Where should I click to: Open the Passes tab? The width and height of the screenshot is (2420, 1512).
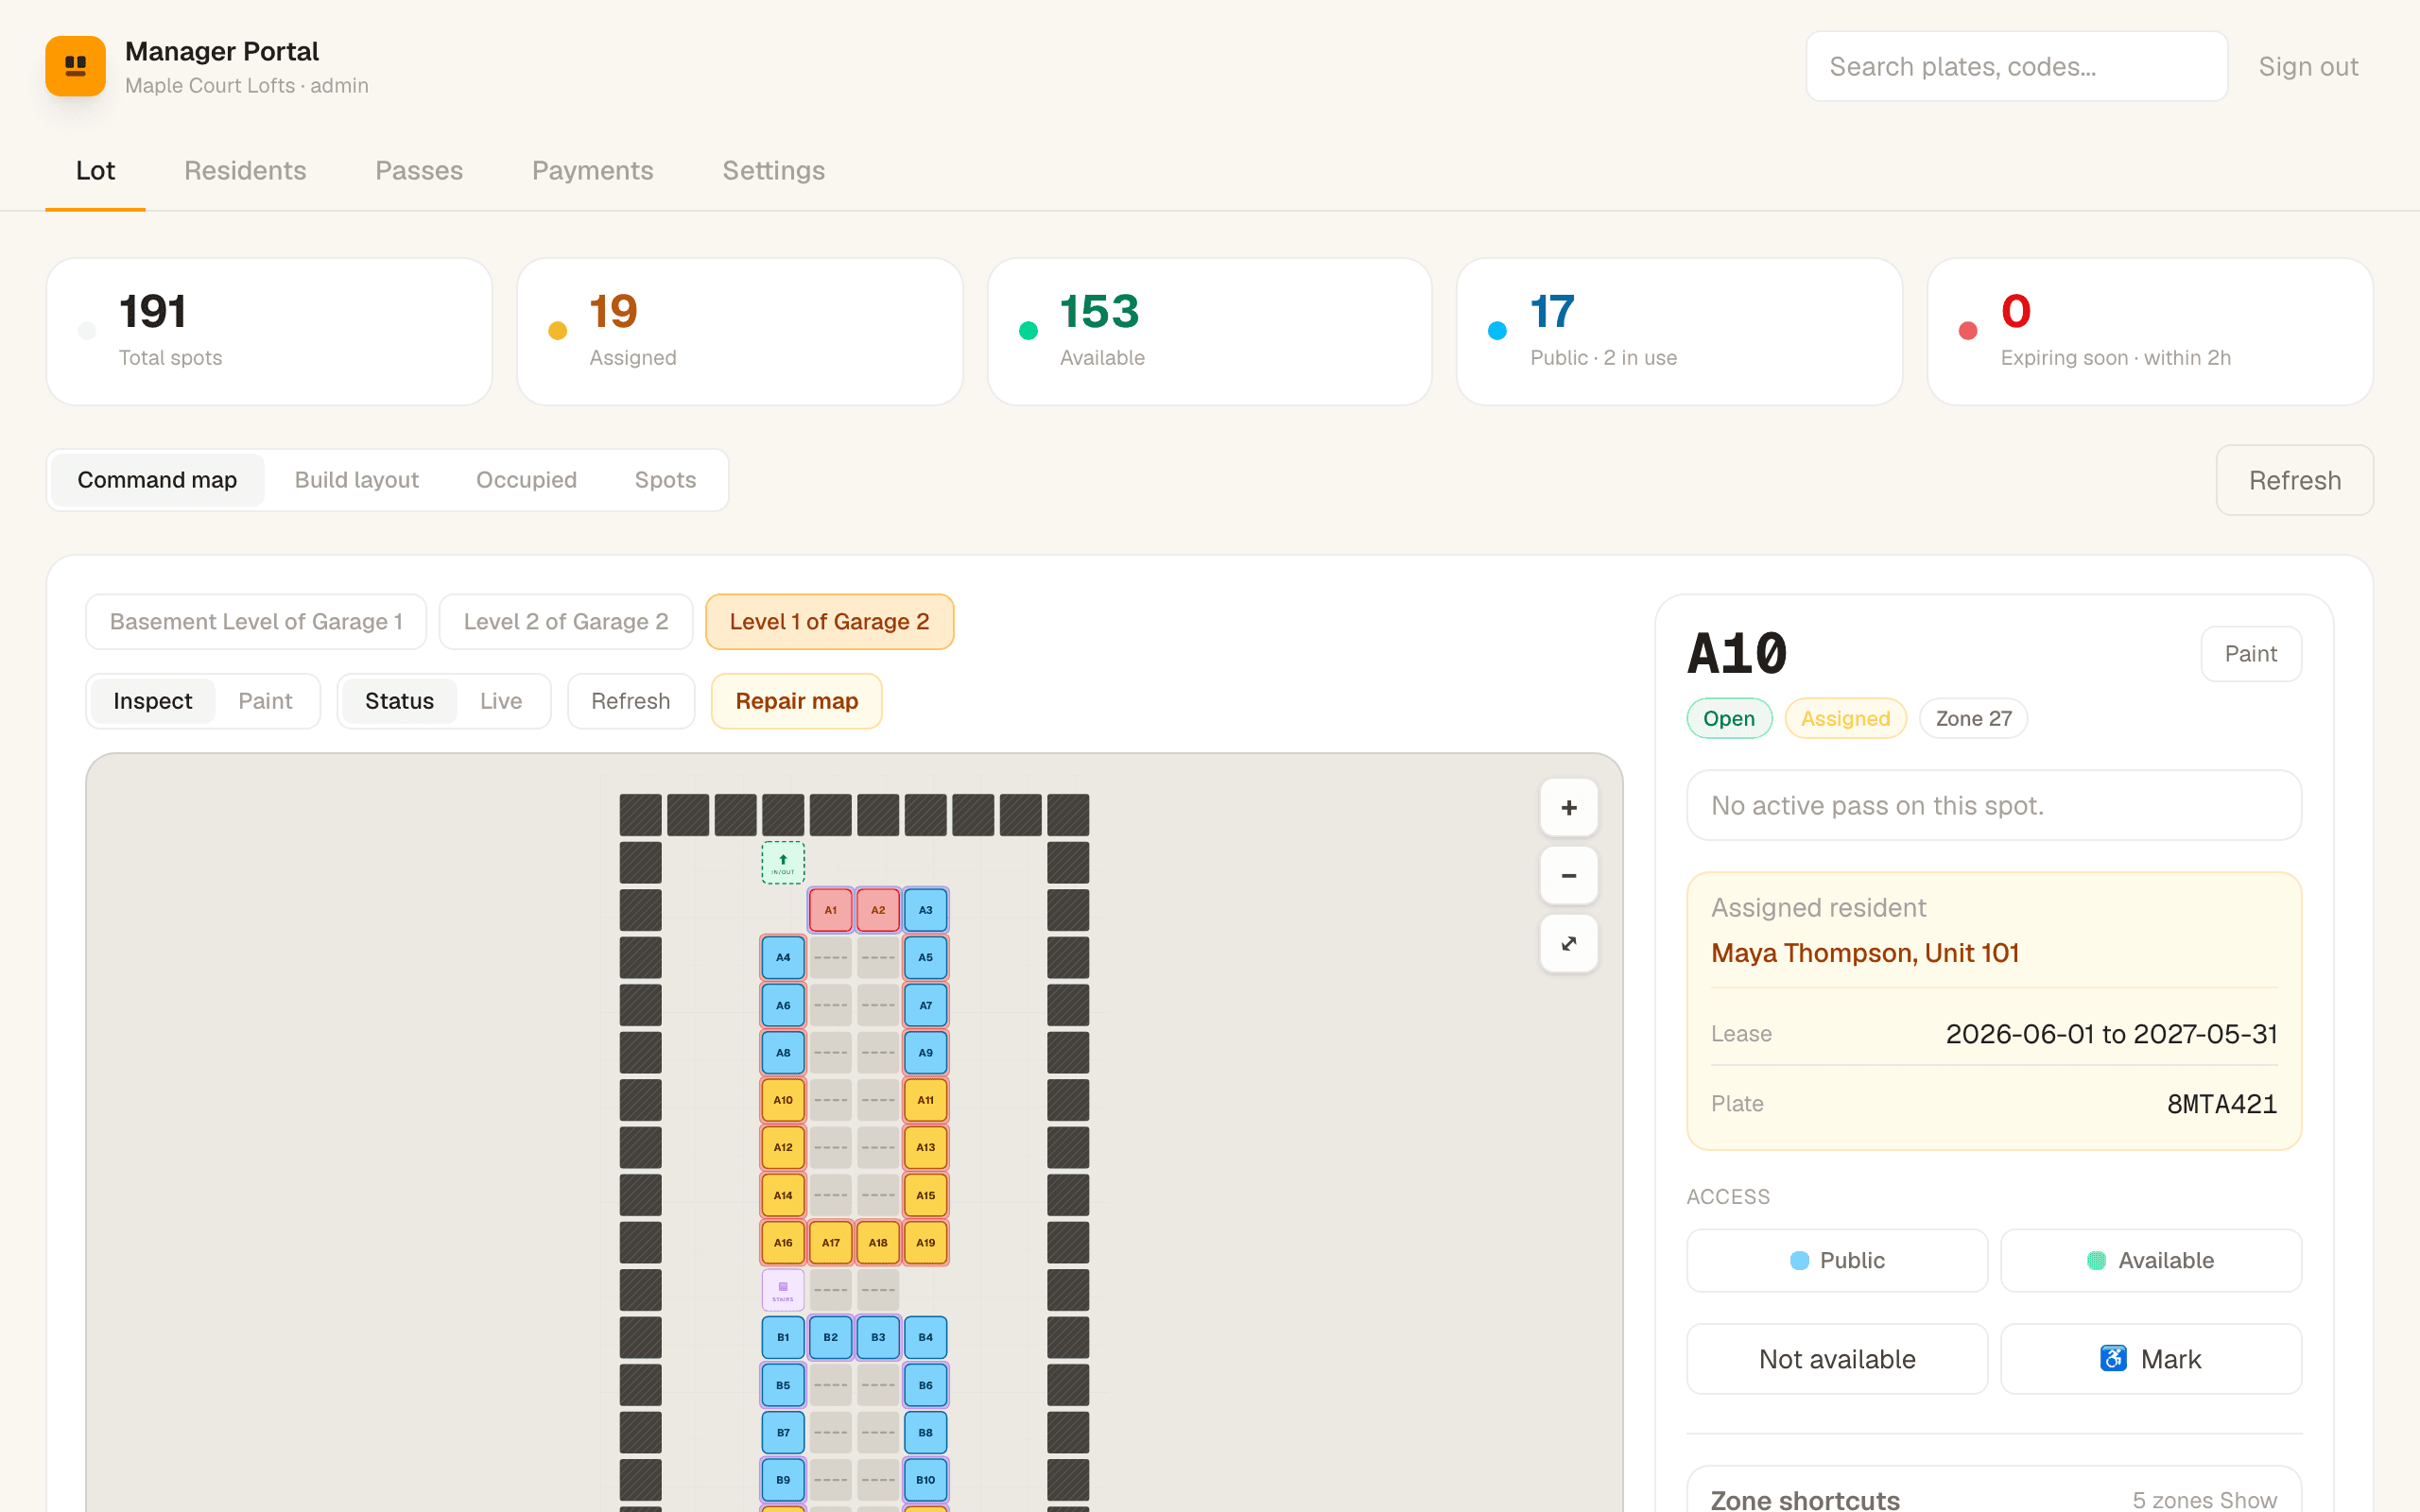click(419, 170)
